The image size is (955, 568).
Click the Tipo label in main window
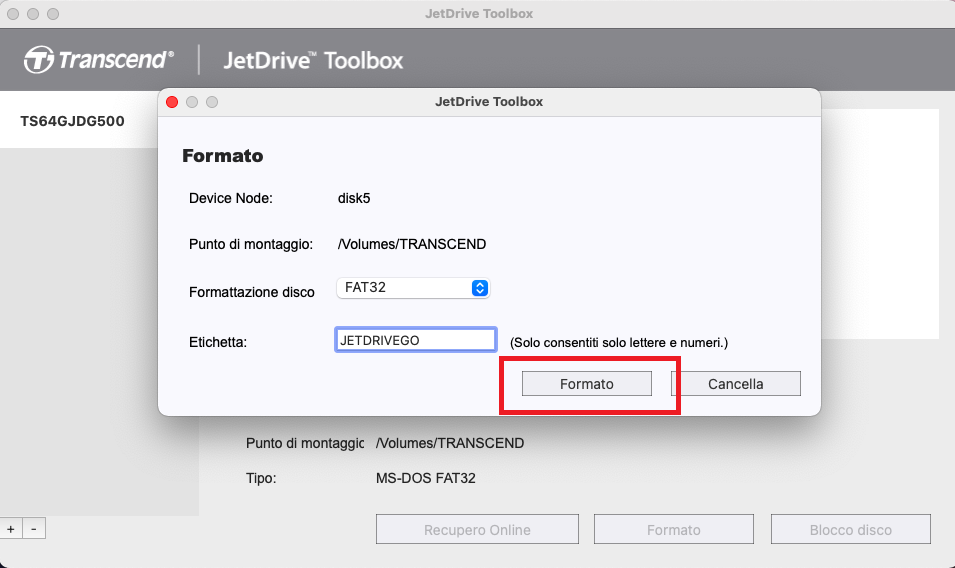tap(261, 478)
